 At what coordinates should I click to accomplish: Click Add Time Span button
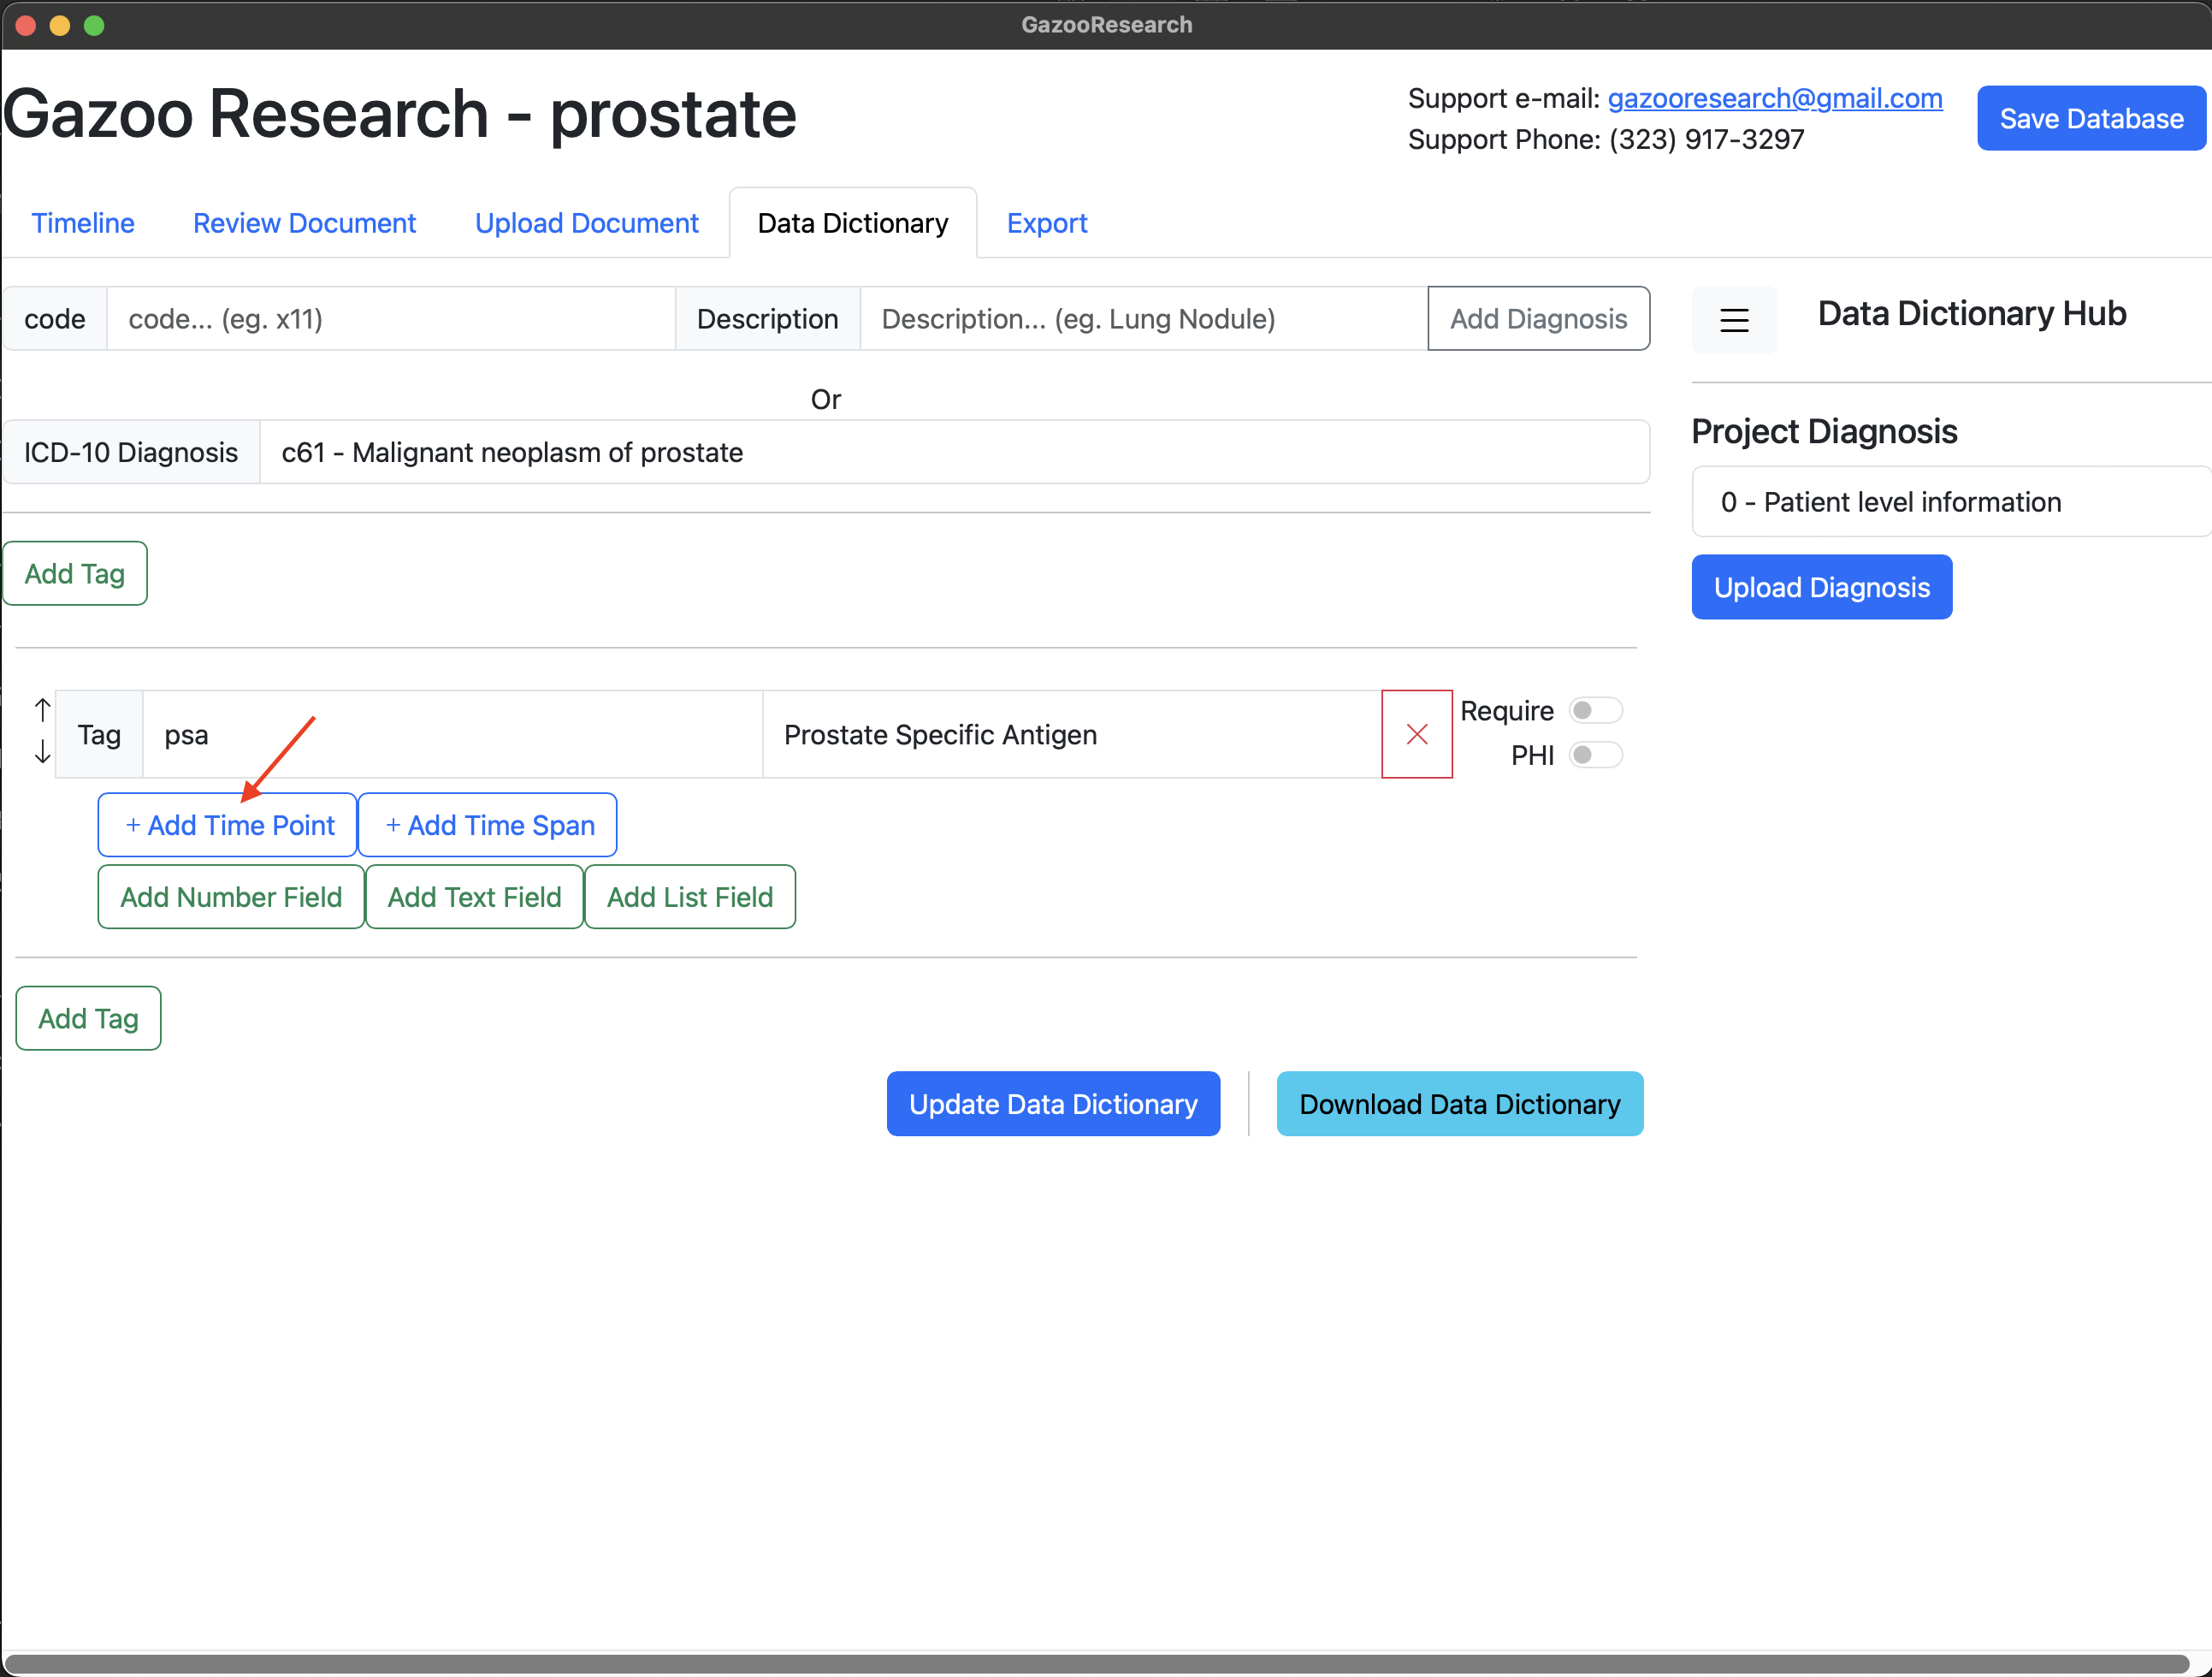[488, 825]
